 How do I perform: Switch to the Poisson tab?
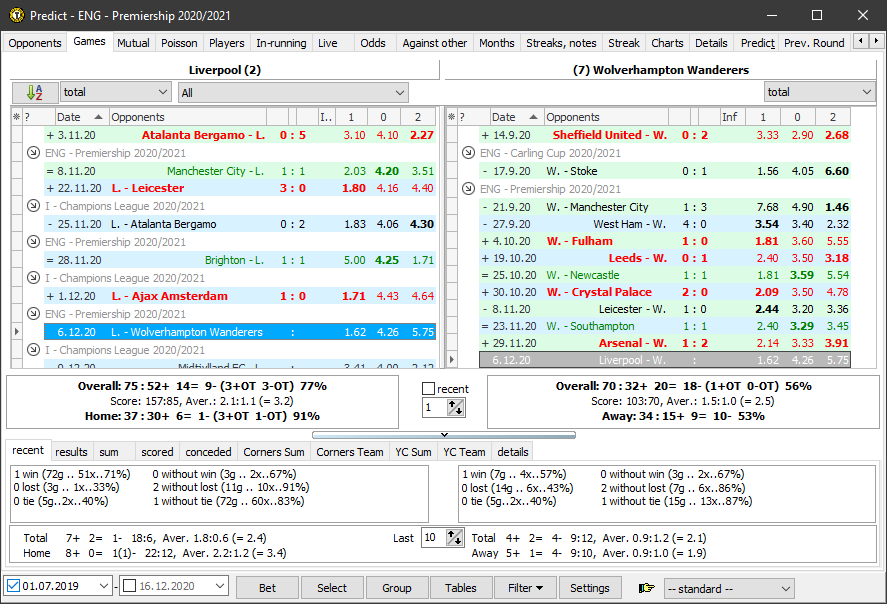point(179,43)
